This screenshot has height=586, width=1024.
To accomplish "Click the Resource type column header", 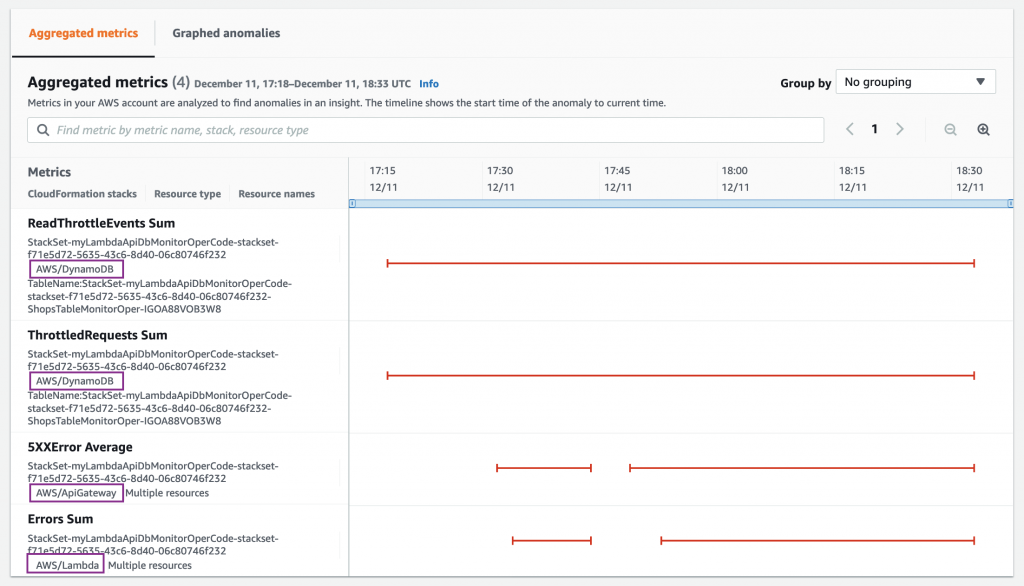I will pos(187,193).
